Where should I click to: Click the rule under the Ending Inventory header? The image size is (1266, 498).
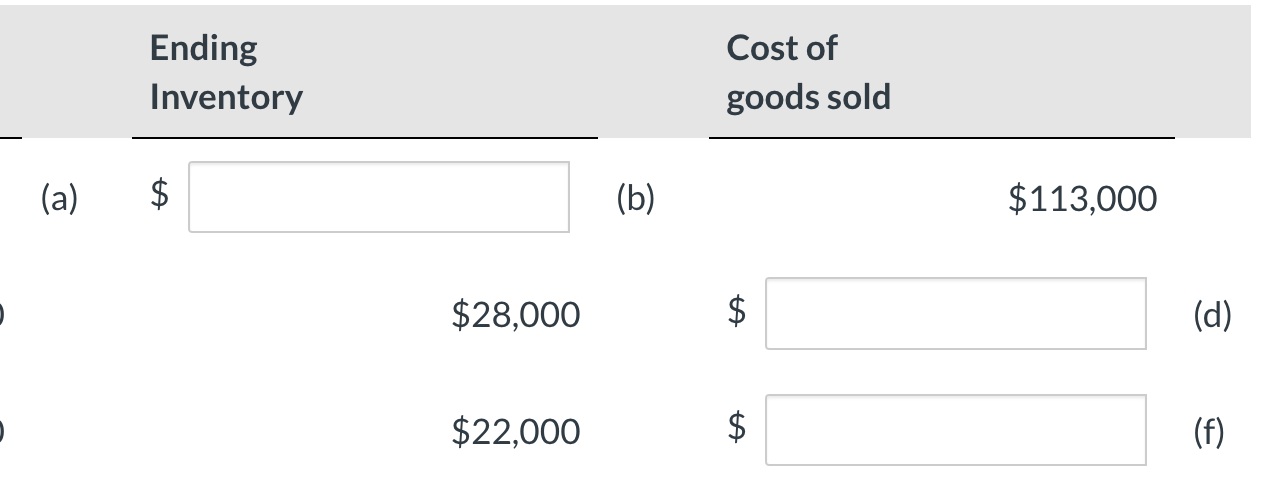click(x=365, y=137)
